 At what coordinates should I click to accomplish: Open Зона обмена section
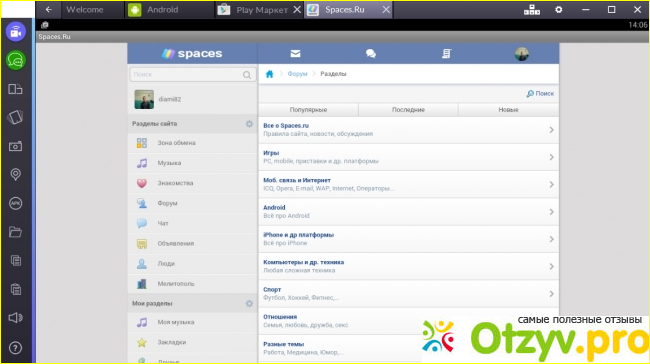(192, 143)
